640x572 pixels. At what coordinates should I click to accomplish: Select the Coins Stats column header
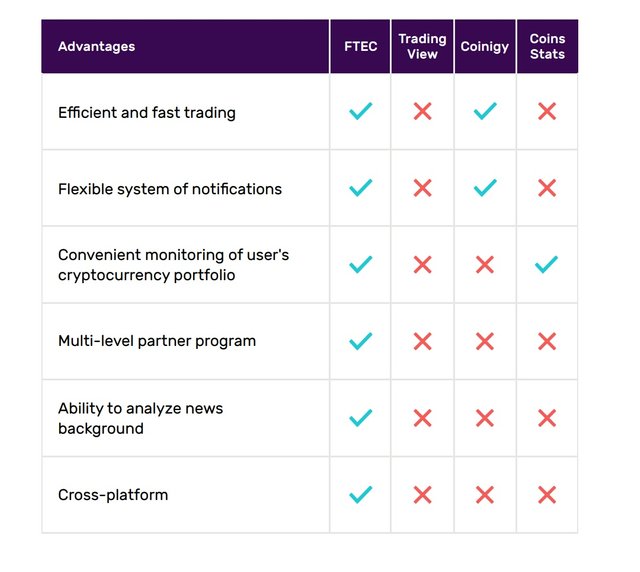click(x=547, y=46)
